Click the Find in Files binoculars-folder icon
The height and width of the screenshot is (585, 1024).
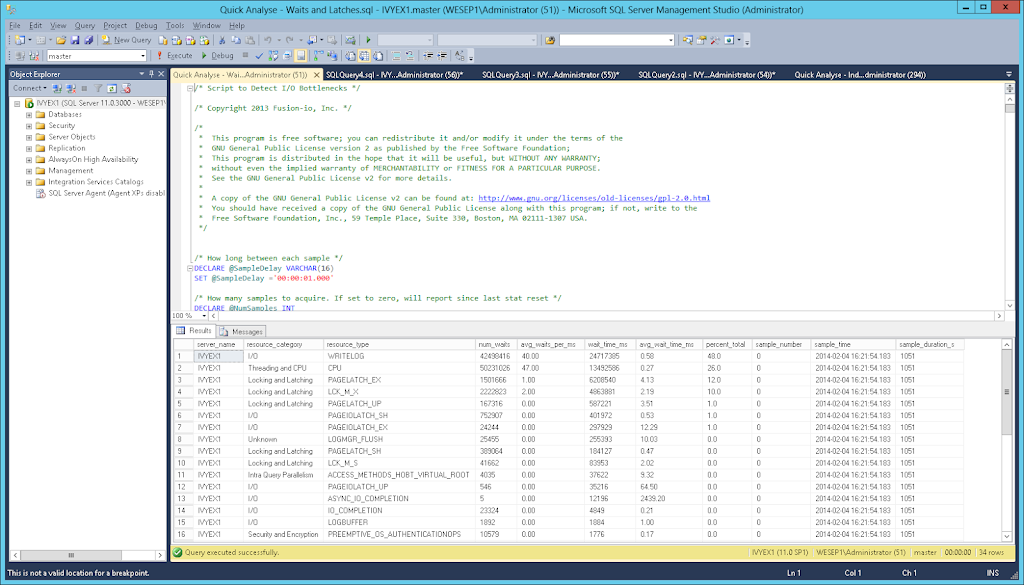550,40
